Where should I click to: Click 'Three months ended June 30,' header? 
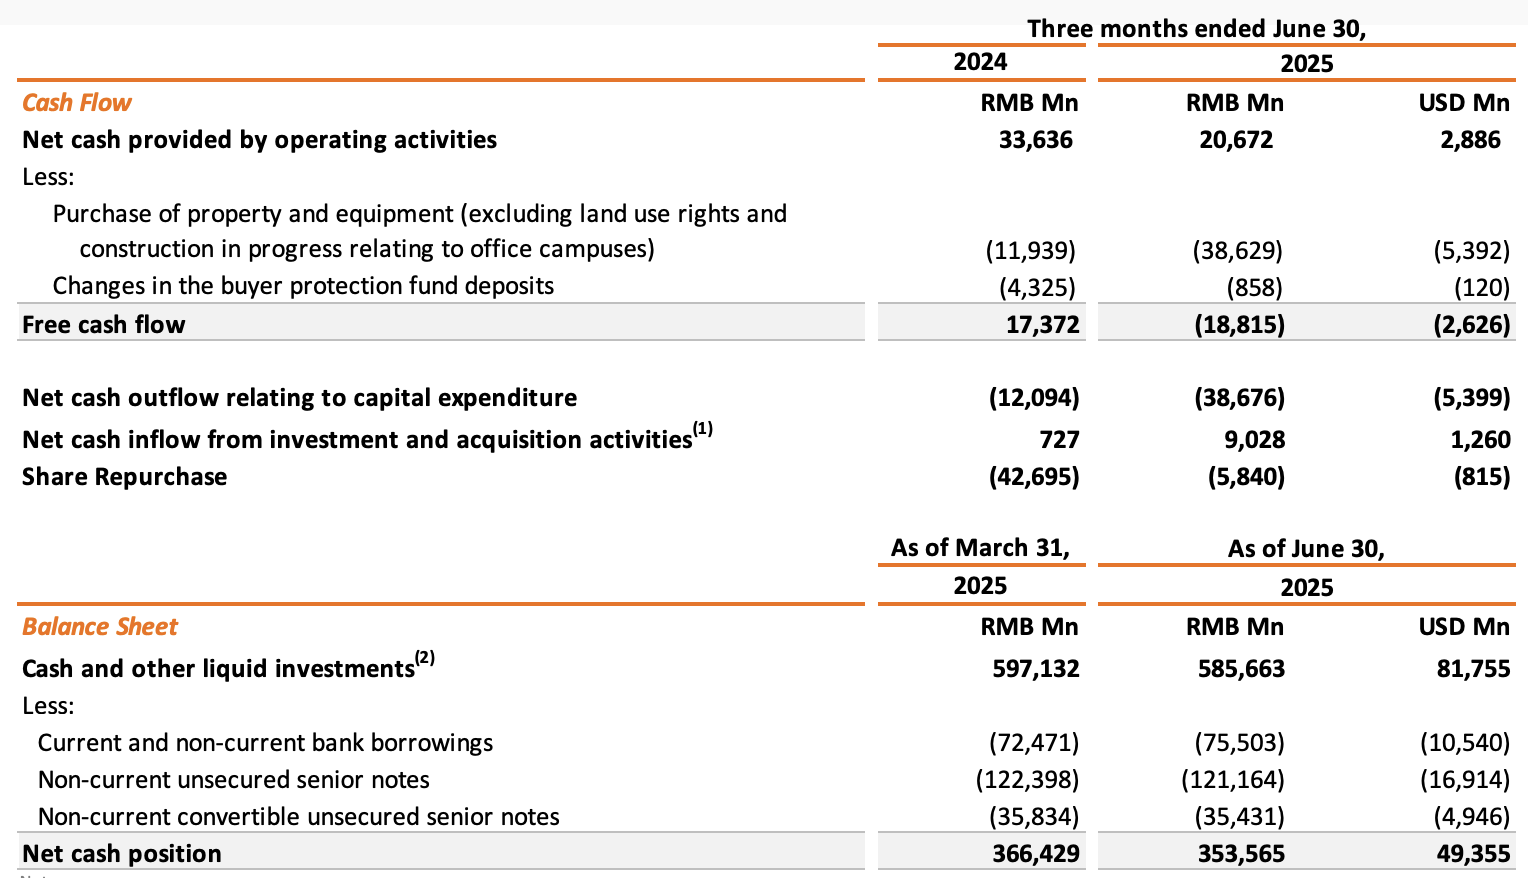[1196, 29]
